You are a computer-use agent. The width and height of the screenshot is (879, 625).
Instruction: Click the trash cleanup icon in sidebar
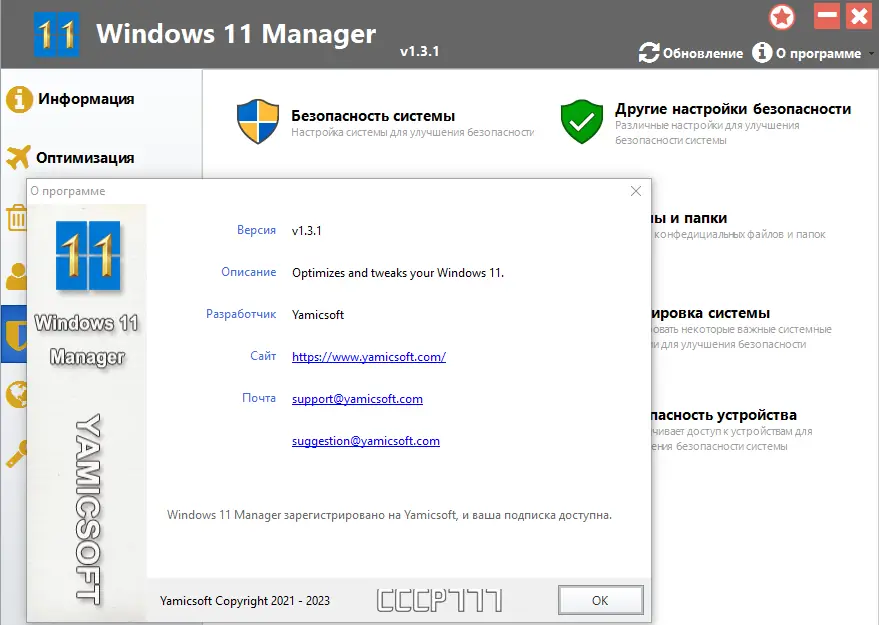[18, 218]
